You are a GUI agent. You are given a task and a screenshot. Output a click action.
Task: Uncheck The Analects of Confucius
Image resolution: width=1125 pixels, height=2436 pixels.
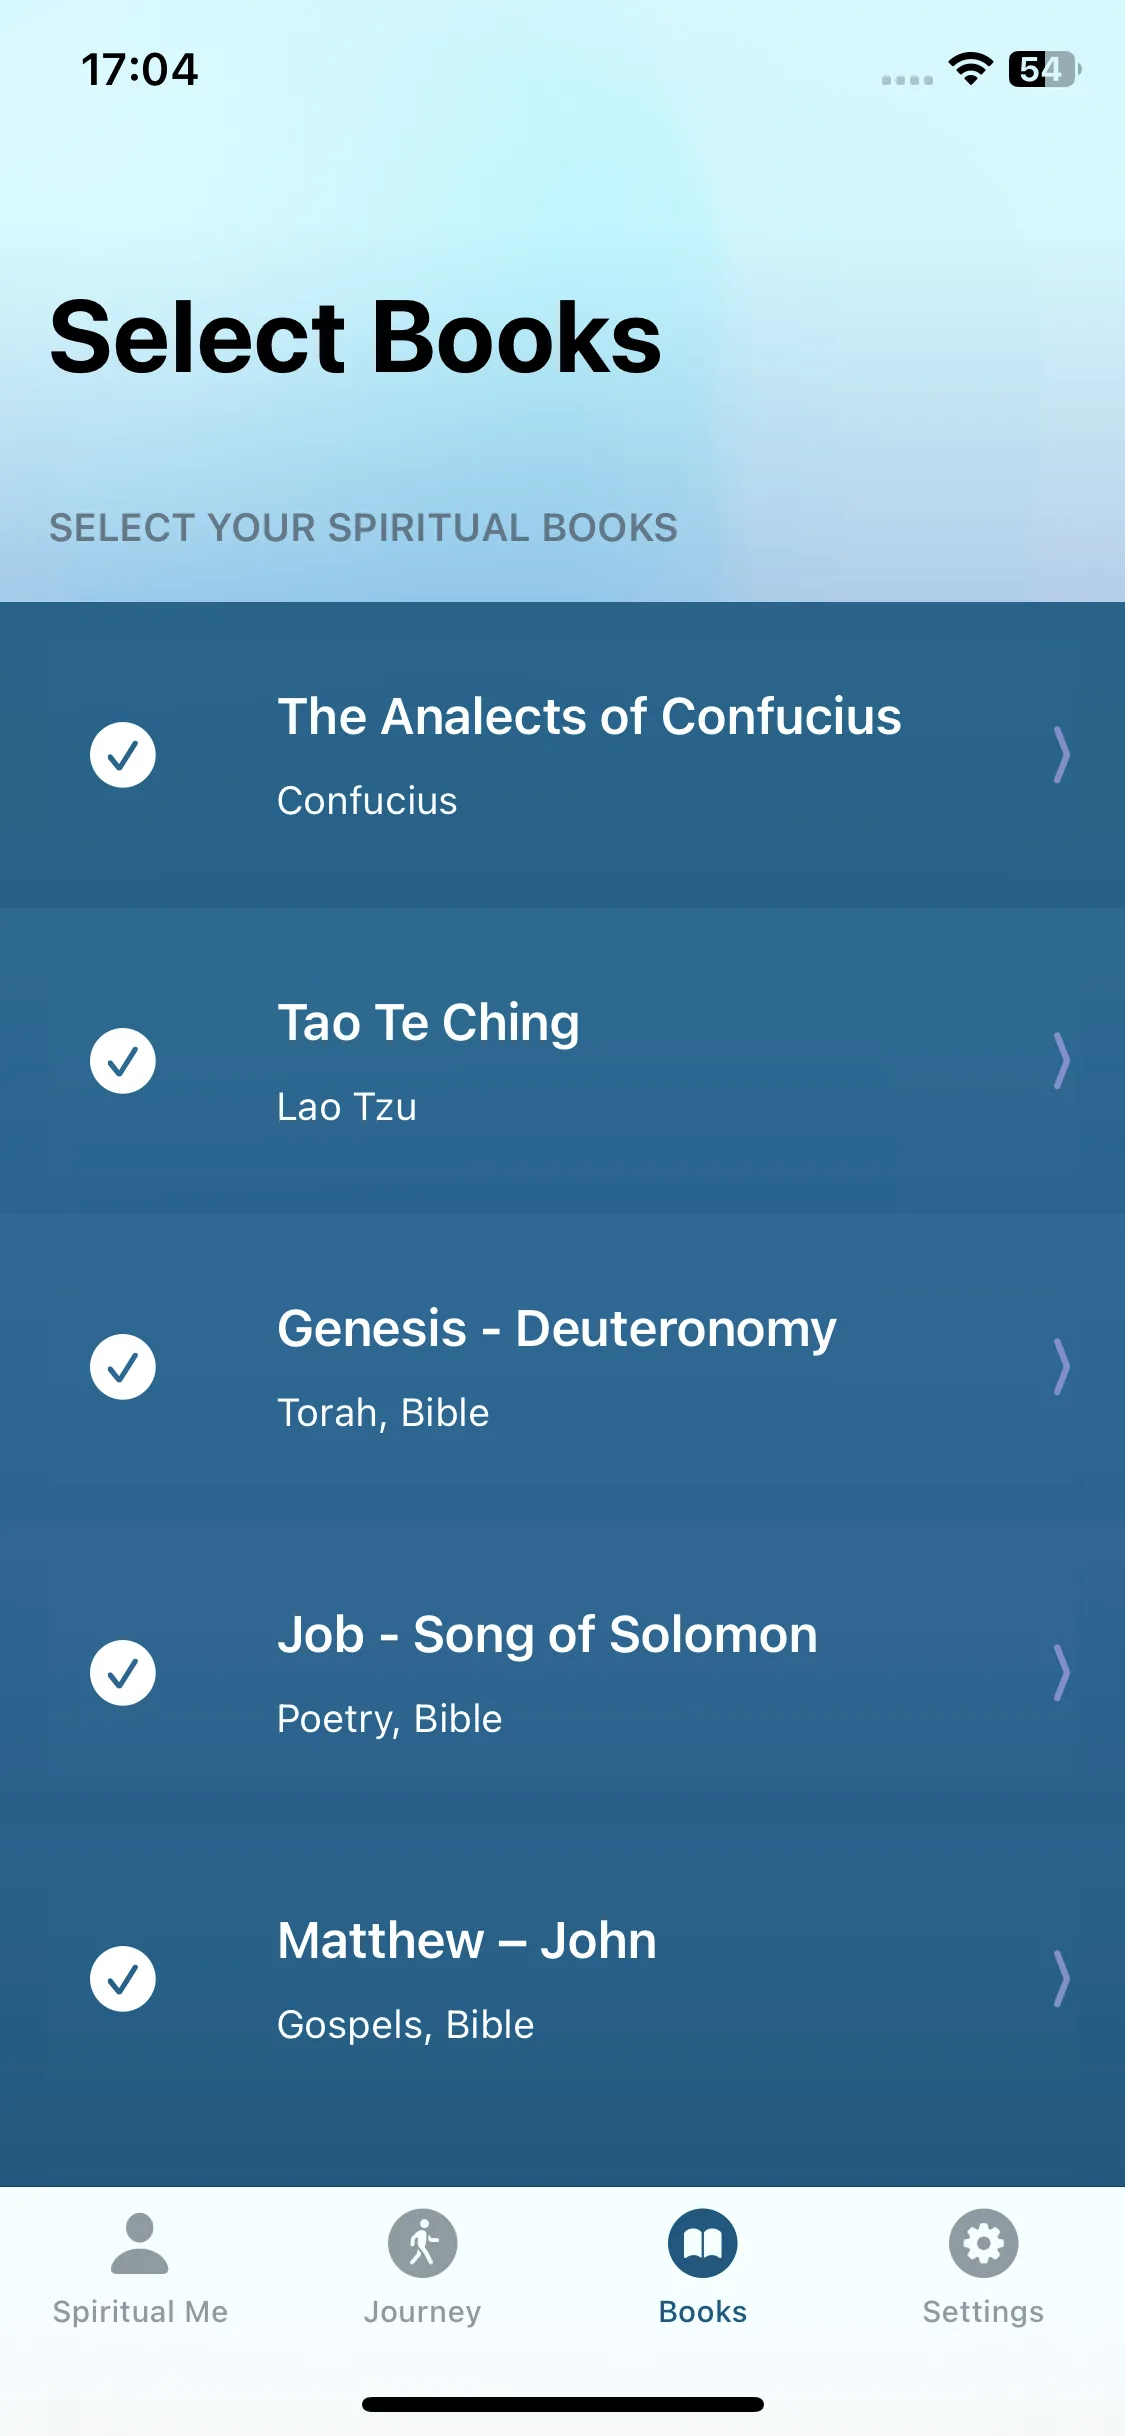pos(123,755)
